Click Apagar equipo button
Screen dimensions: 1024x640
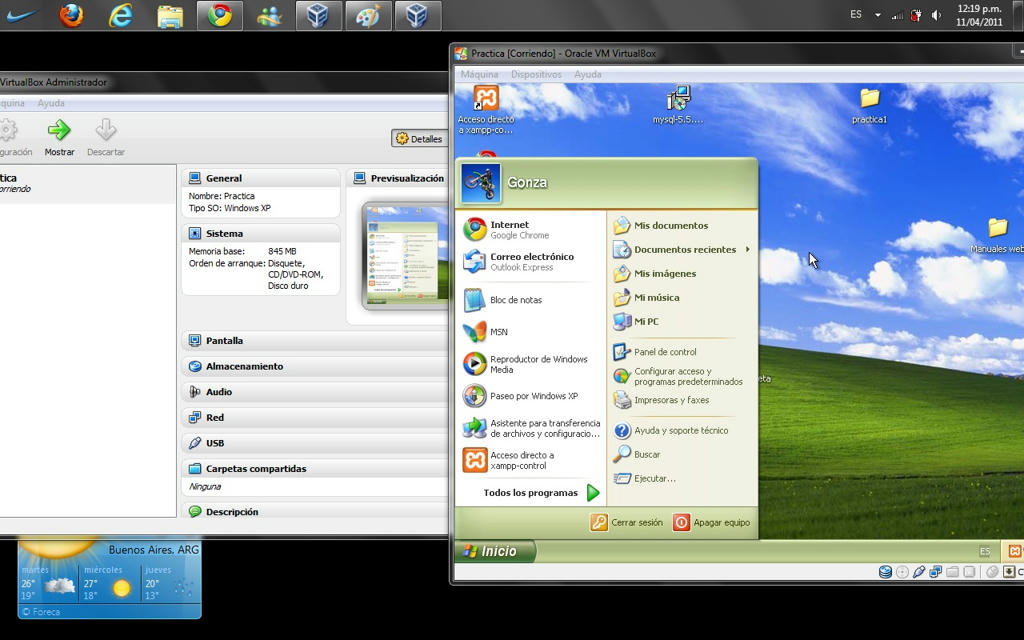point(711,522)
